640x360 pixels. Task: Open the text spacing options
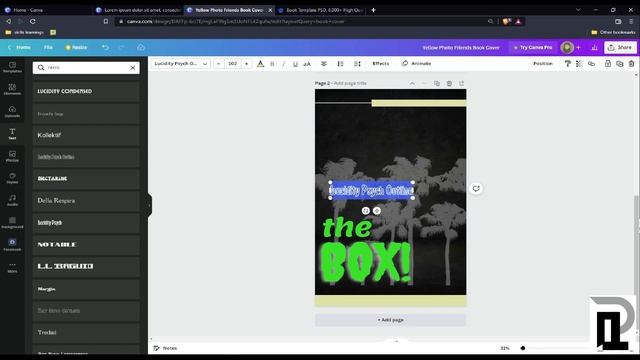[358, 64]
